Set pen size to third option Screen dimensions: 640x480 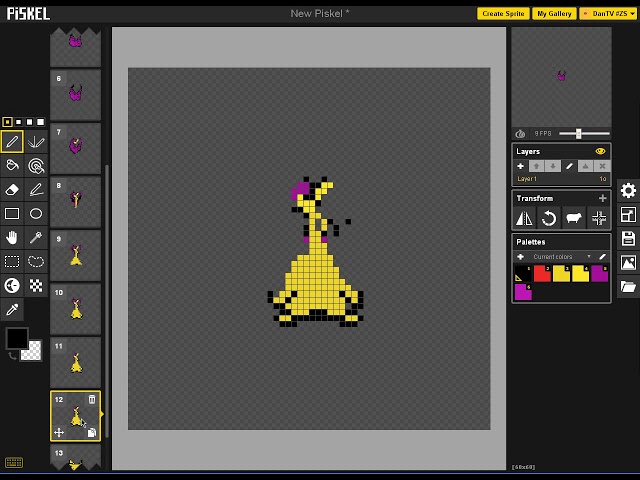pyautogui.click(x=29, y=122)
